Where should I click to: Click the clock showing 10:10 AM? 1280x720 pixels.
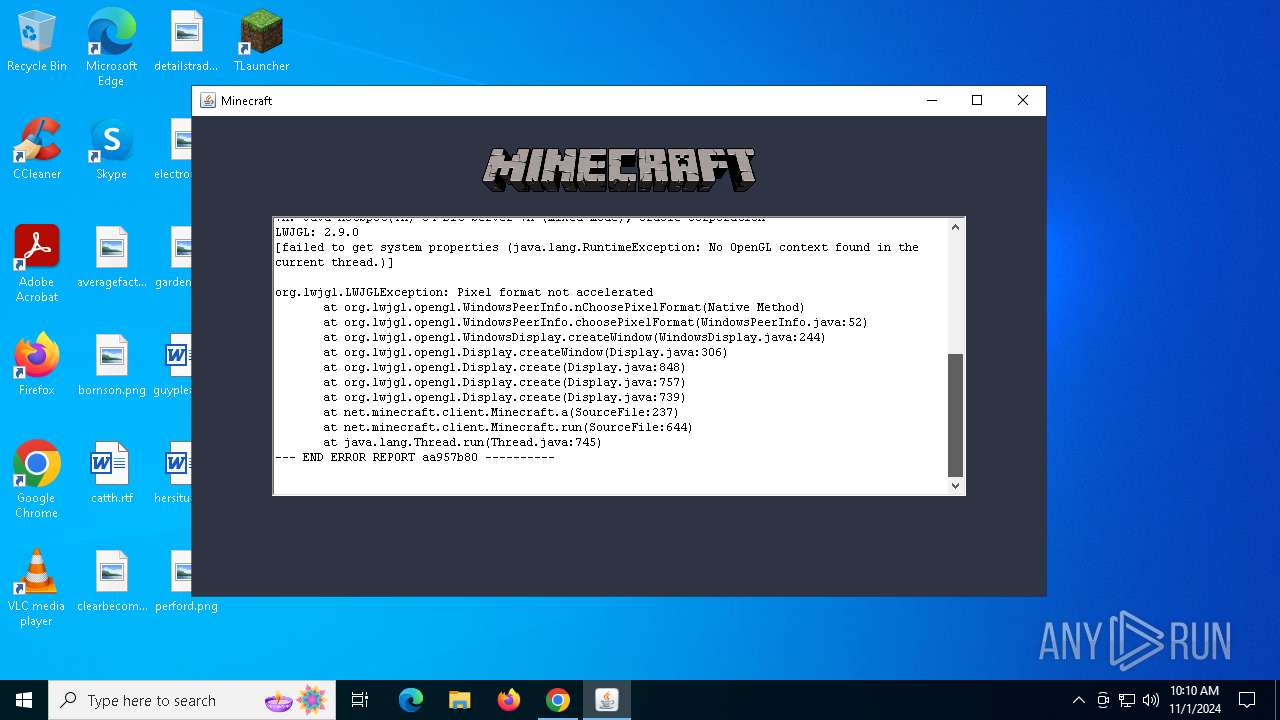coord(1194,700)
